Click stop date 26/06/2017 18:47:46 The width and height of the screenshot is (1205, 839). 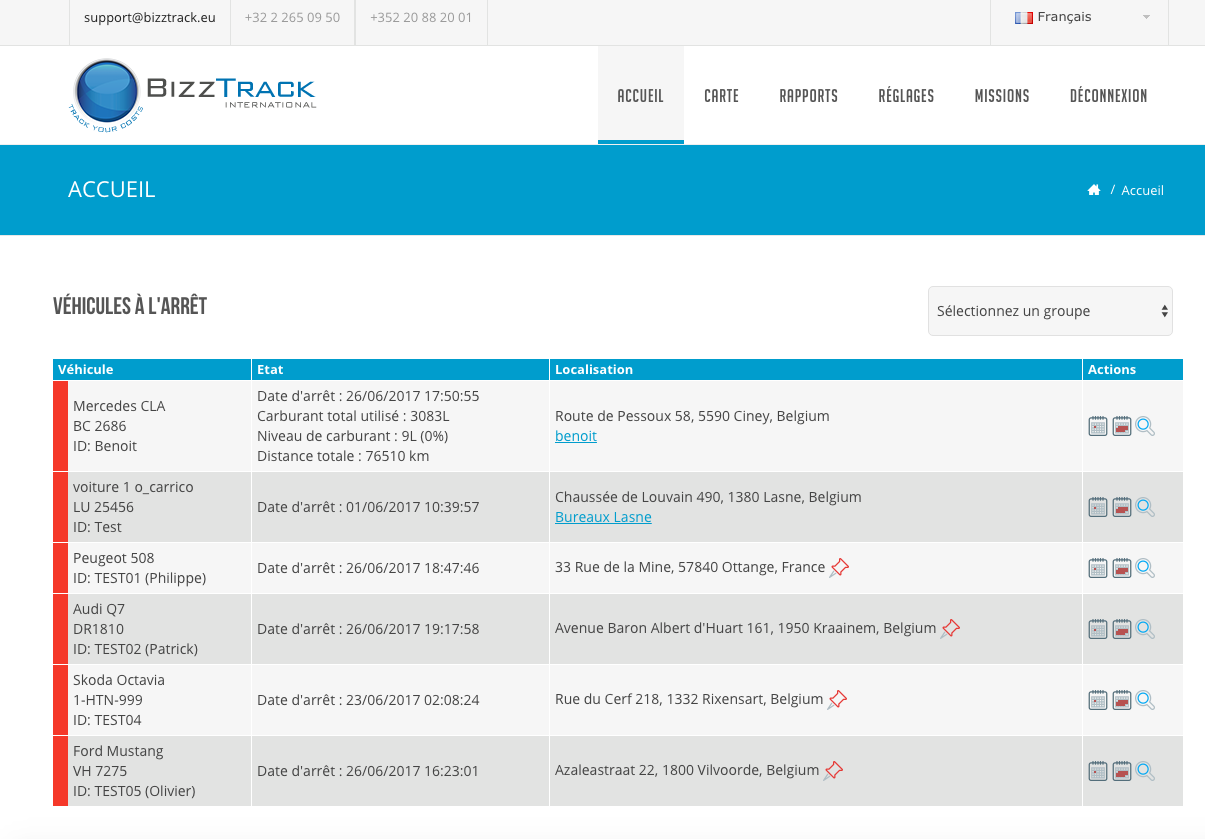pyautogui.click(x=412, y=568)
